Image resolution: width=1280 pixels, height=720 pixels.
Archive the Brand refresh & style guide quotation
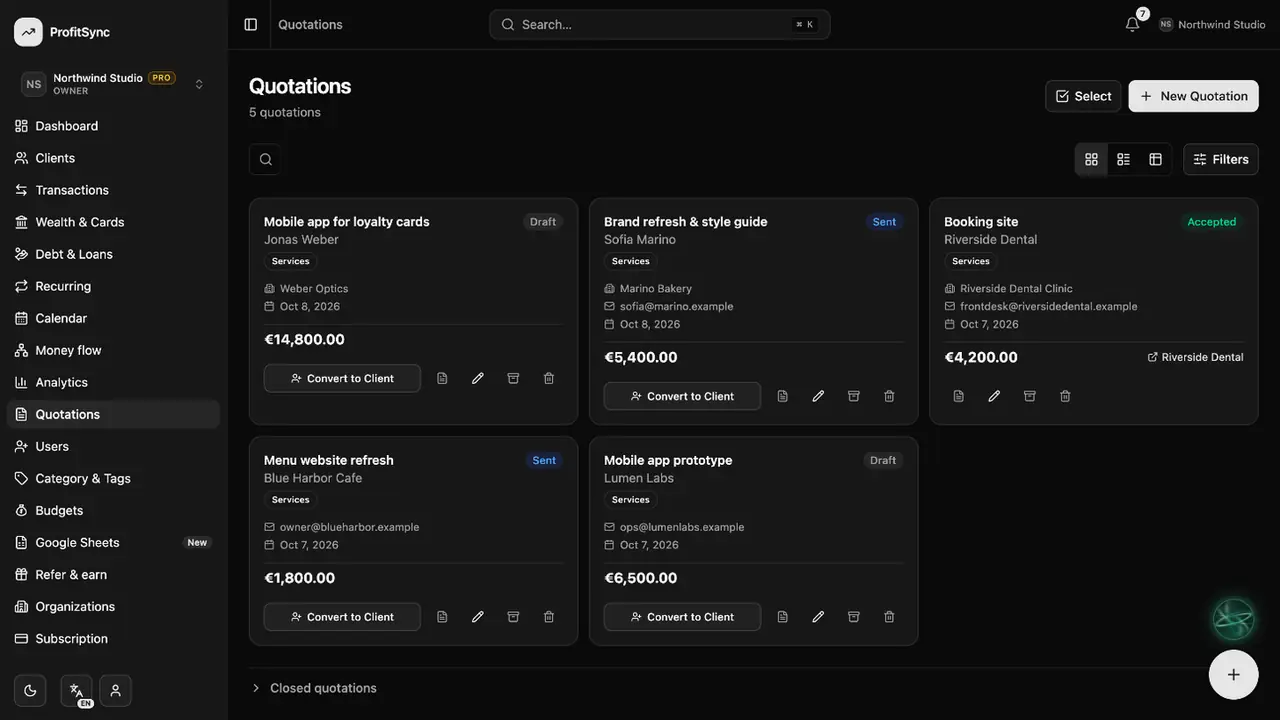click(x=854, y=396)
